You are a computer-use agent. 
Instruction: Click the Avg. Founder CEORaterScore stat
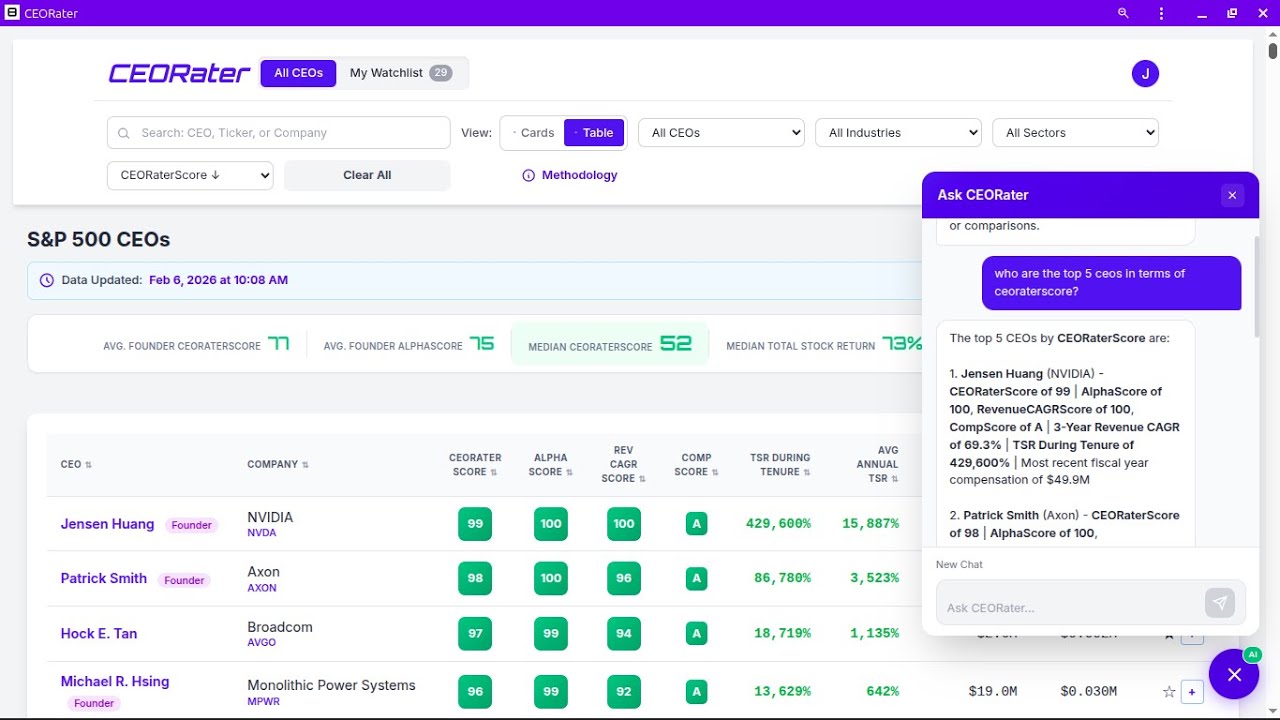coord(197,345)
